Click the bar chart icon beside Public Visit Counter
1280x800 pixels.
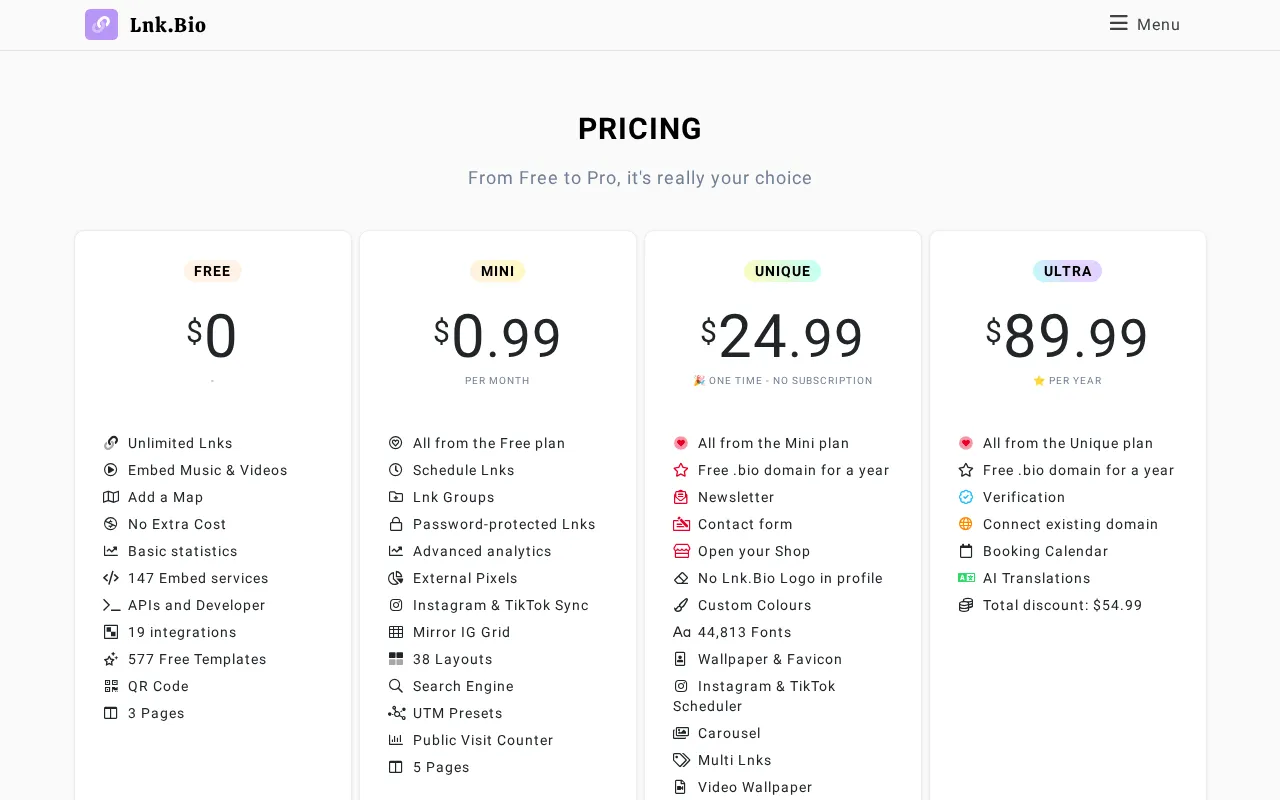pos(396,740)
